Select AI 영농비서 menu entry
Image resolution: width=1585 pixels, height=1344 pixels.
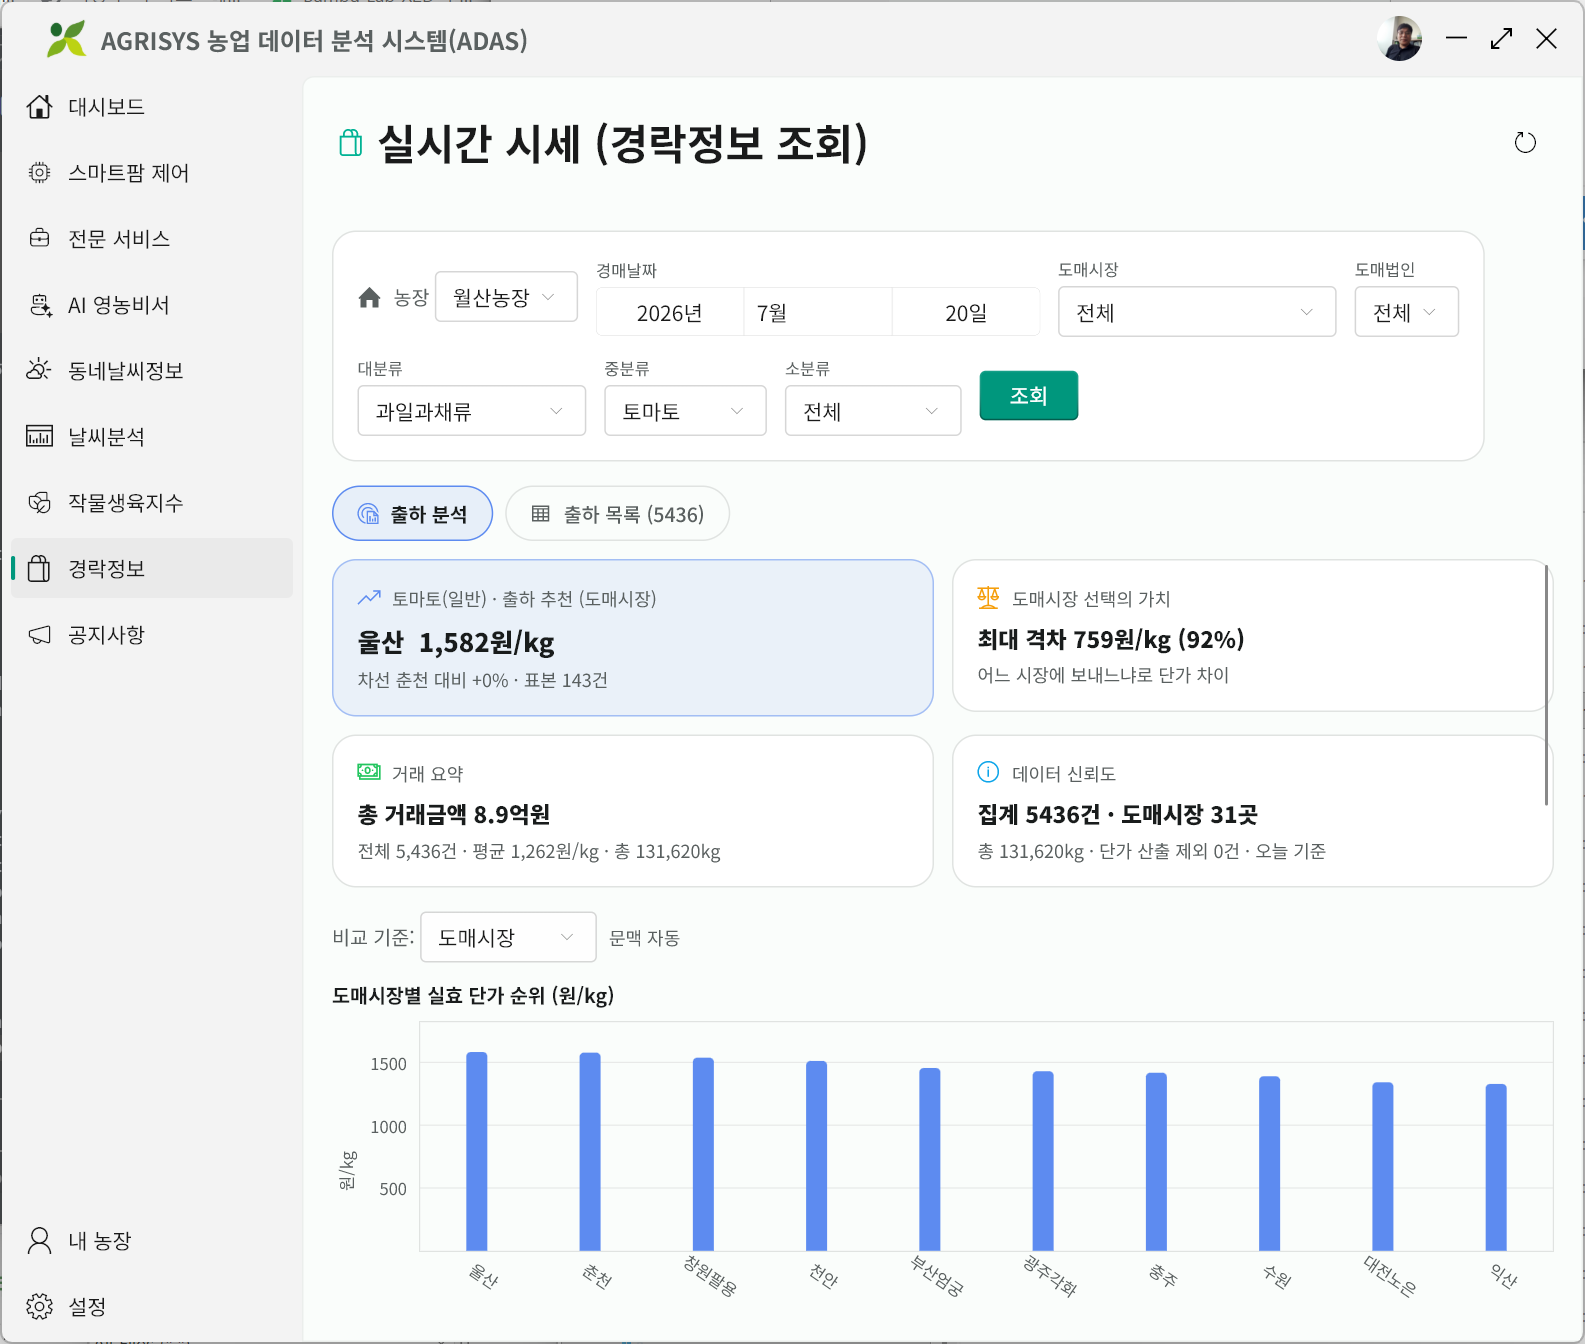(152, 305)
